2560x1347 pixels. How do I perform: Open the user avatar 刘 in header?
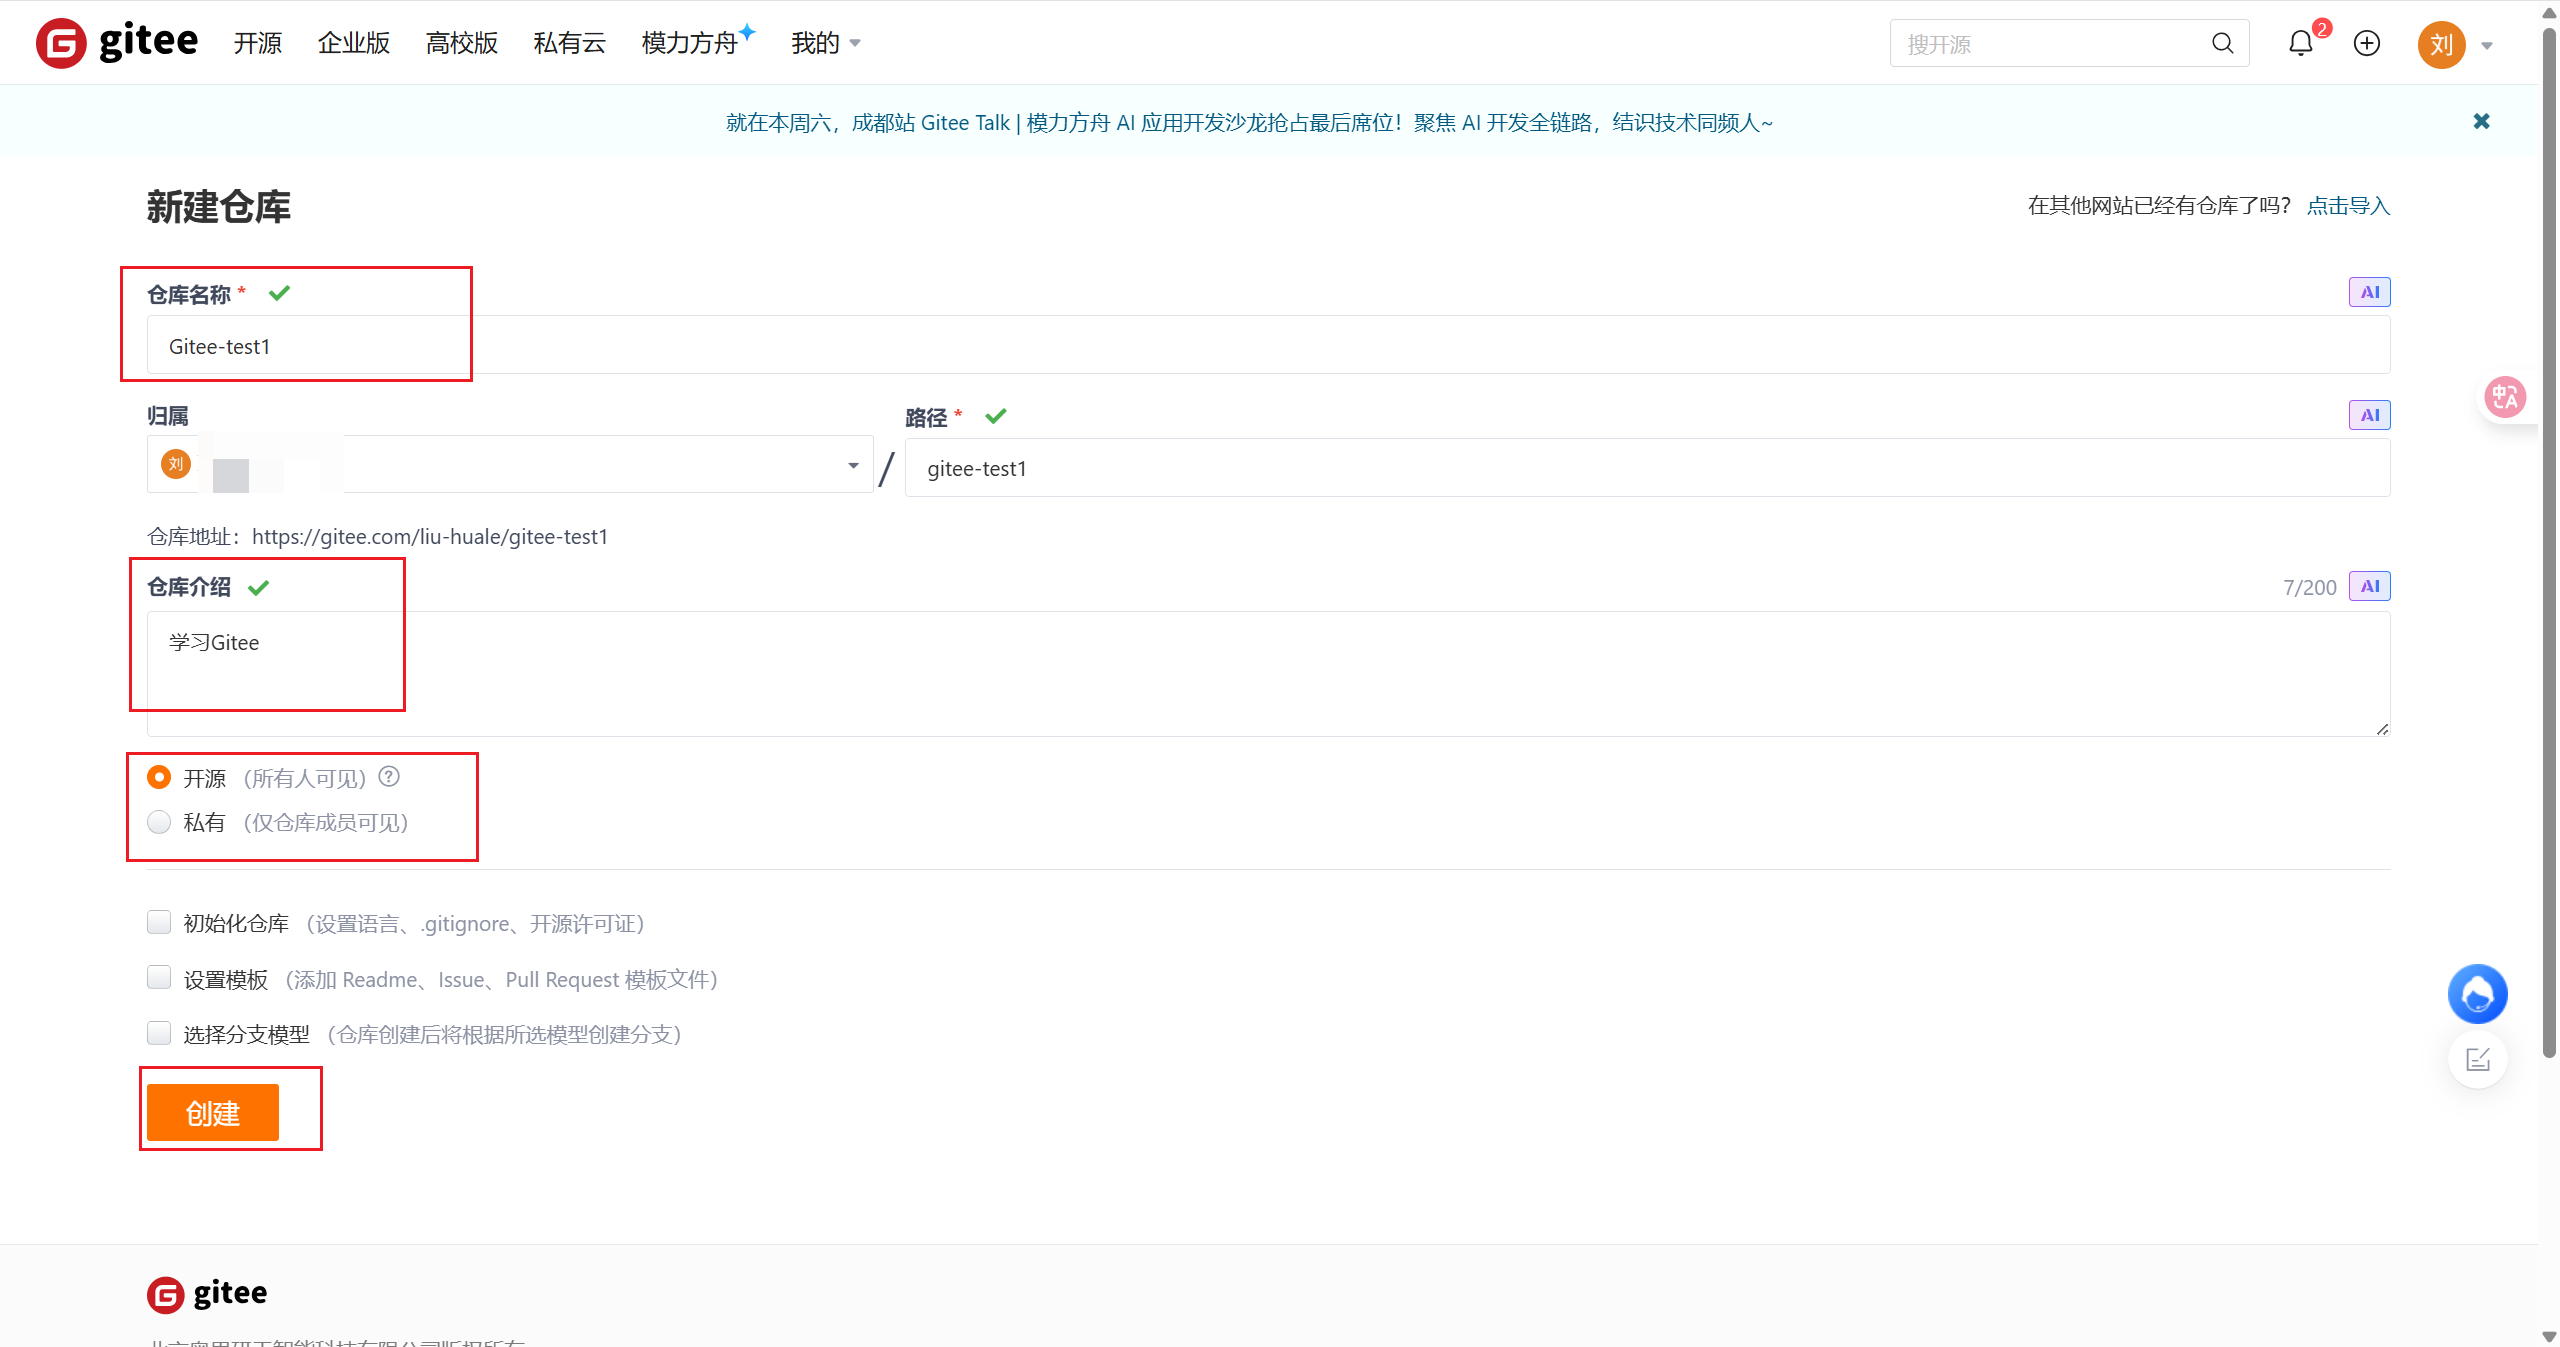pyautogui.click(x=2442, y=45)
